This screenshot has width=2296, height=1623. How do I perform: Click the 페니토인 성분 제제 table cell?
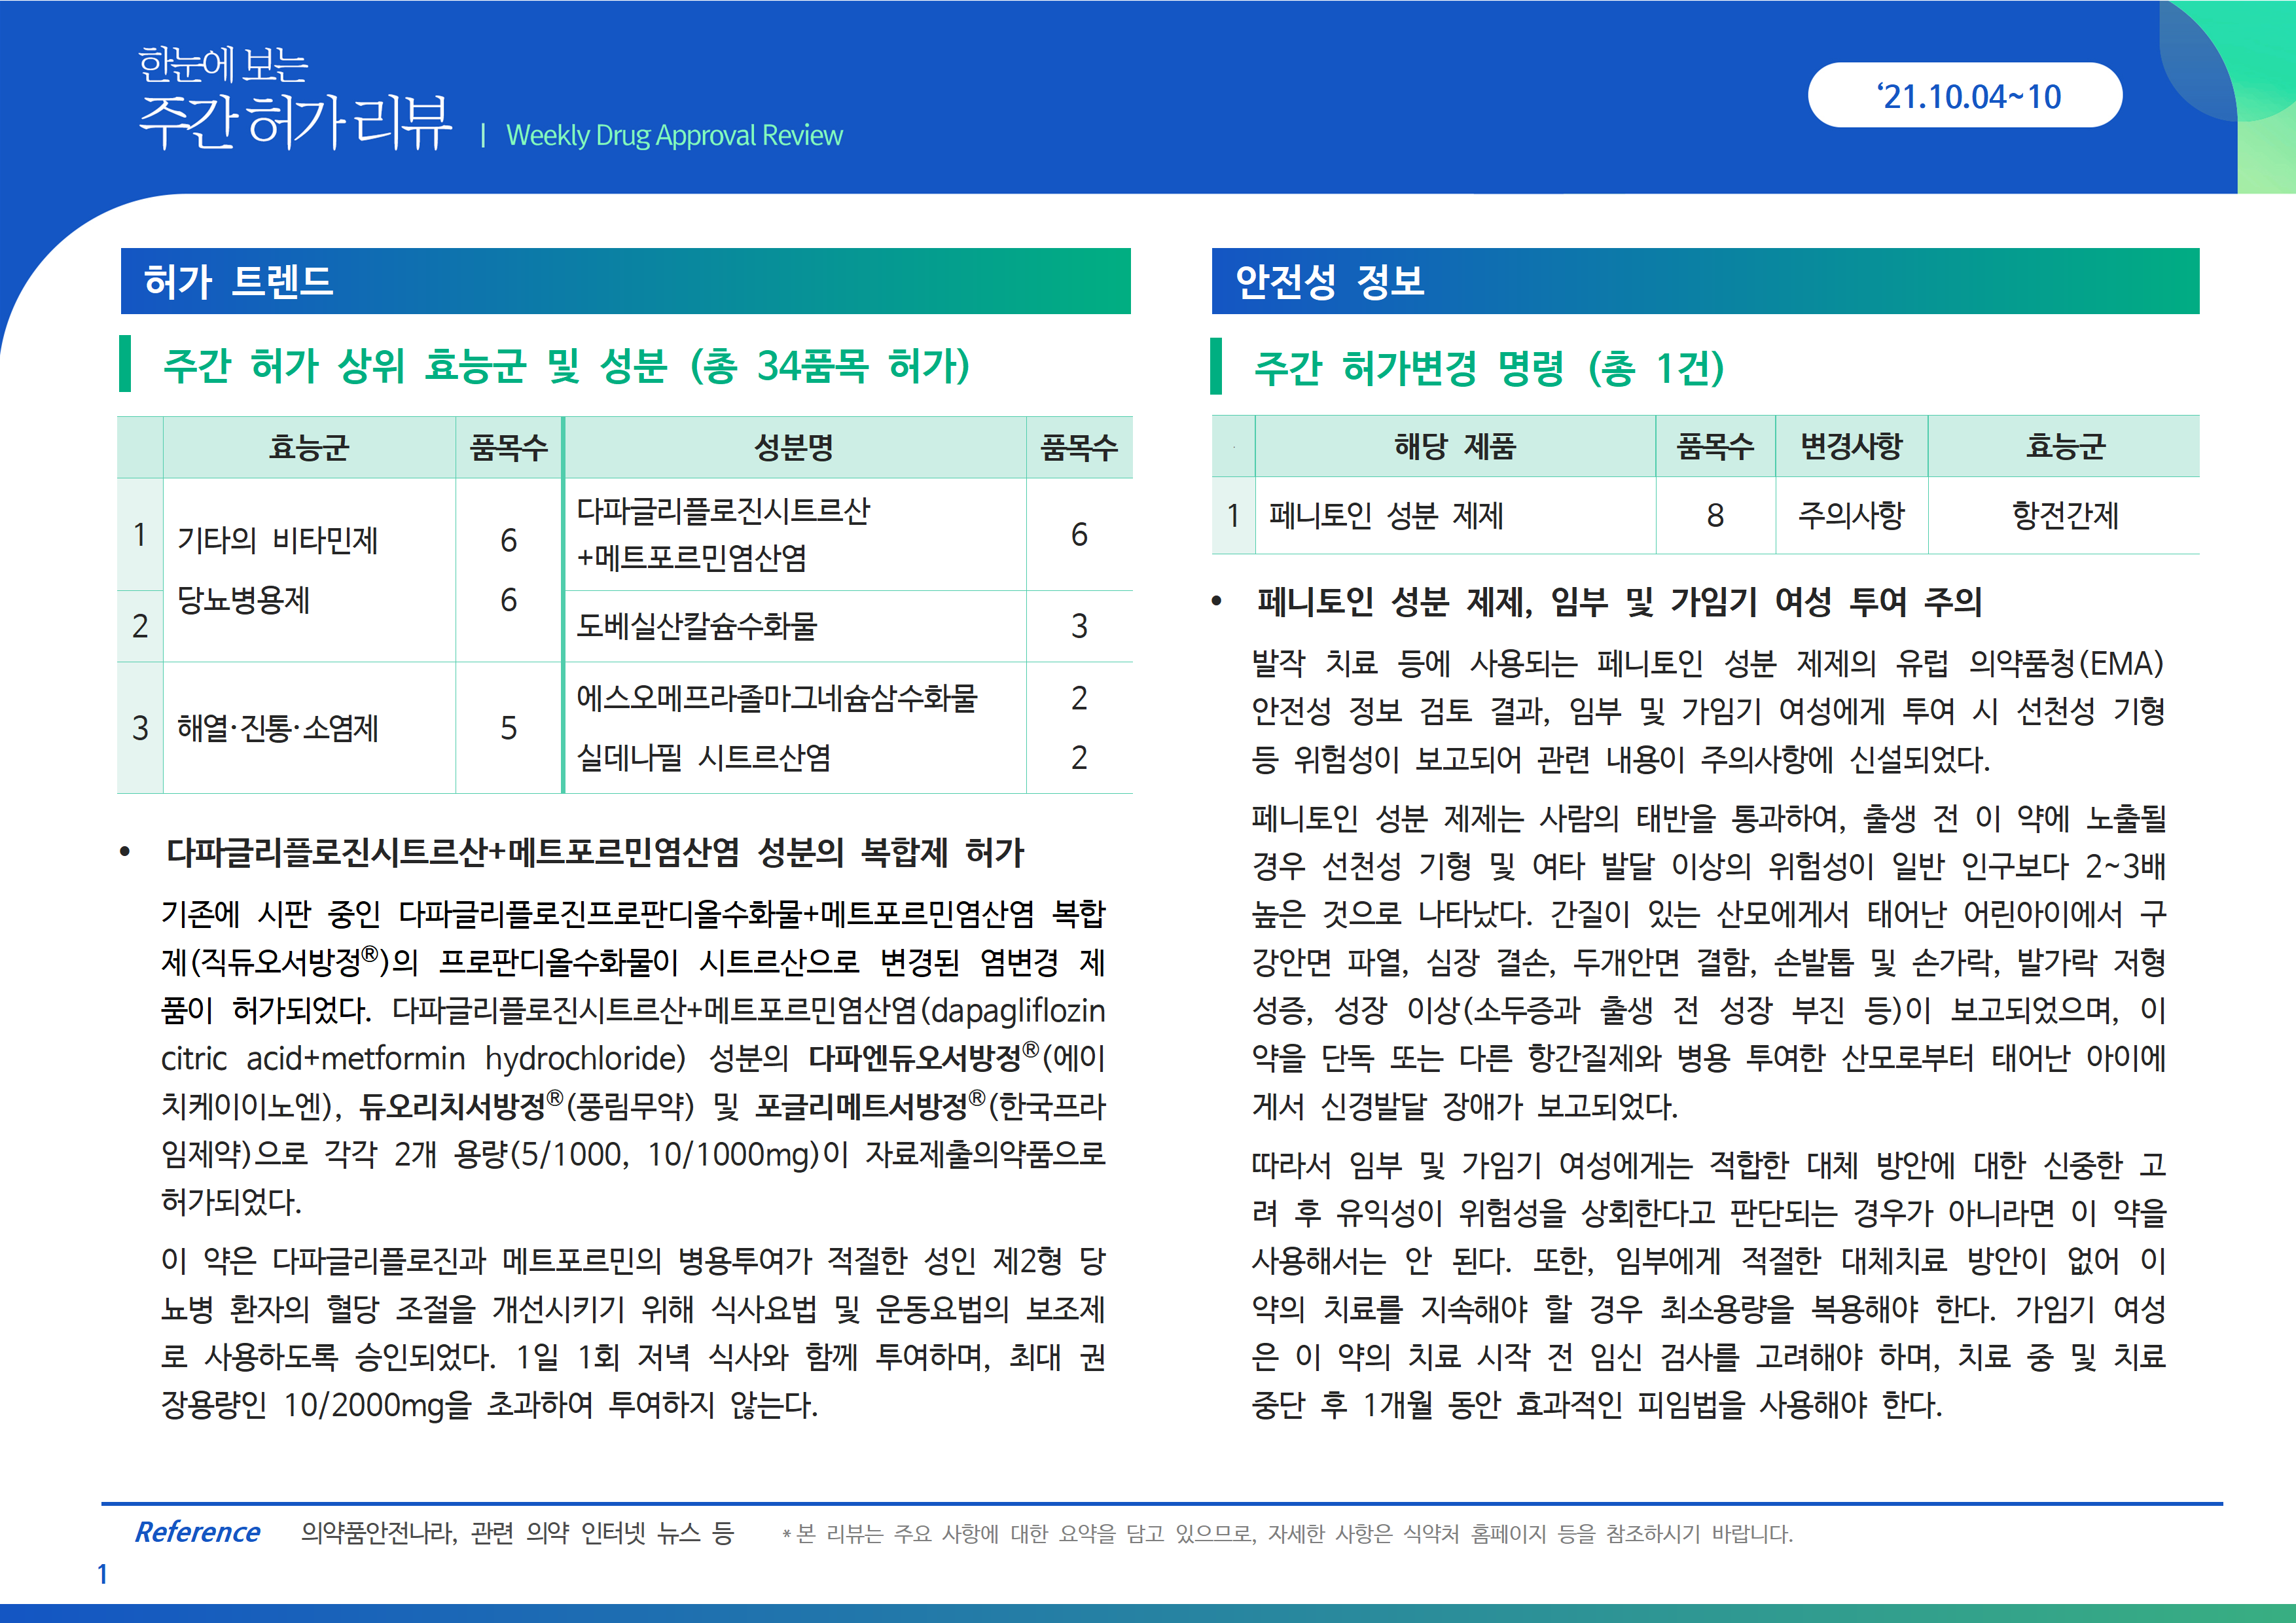(1386, 515)
